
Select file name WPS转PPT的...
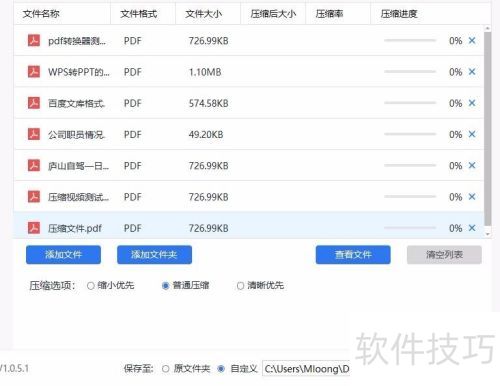pos(79,72)
